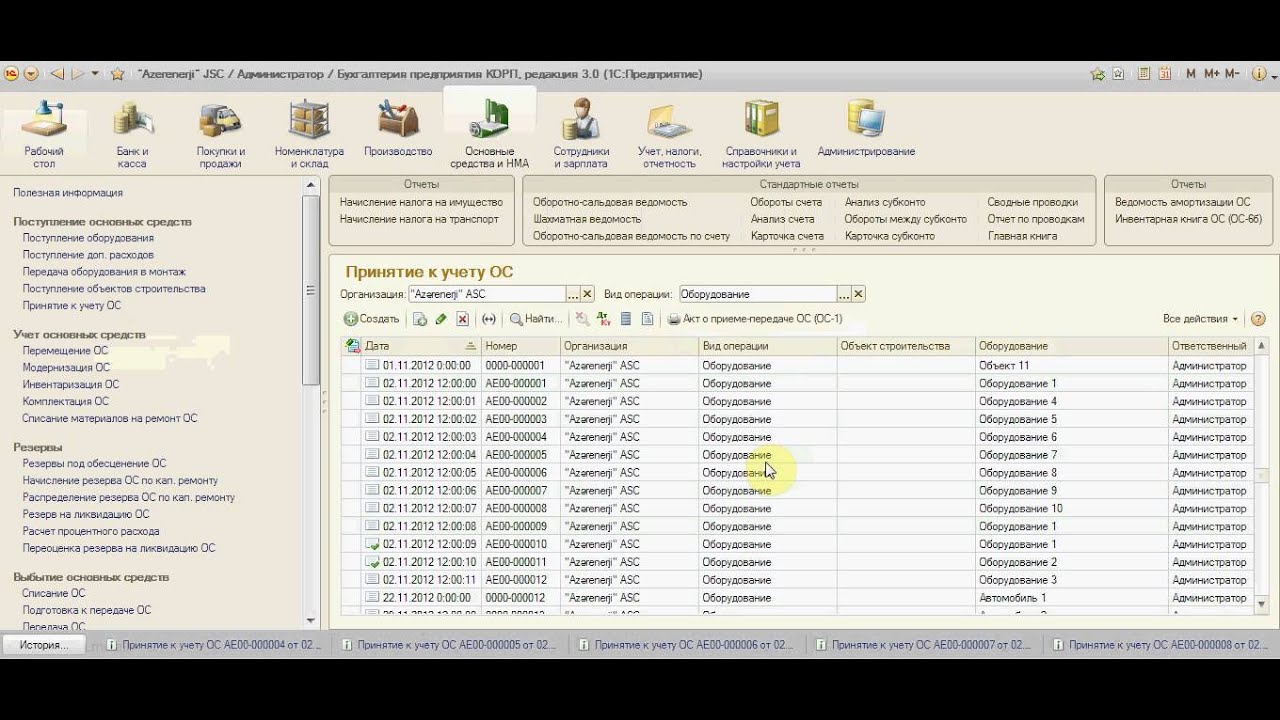Image resolution: width=1280 pixels, height=720 pixels.
Task: Switch to Принятие к учету ОС АЕ00-000007 tab
Action: (x=922, y=645)
